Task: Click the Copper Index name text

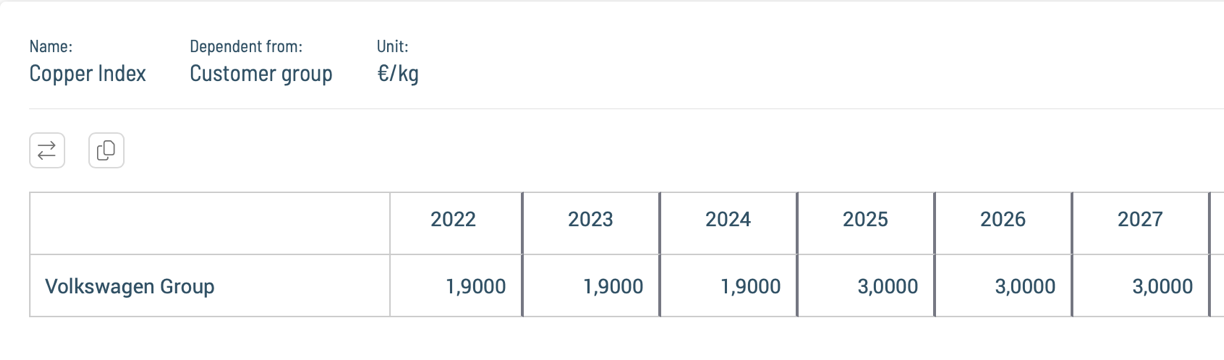Action: coord(88,74)
